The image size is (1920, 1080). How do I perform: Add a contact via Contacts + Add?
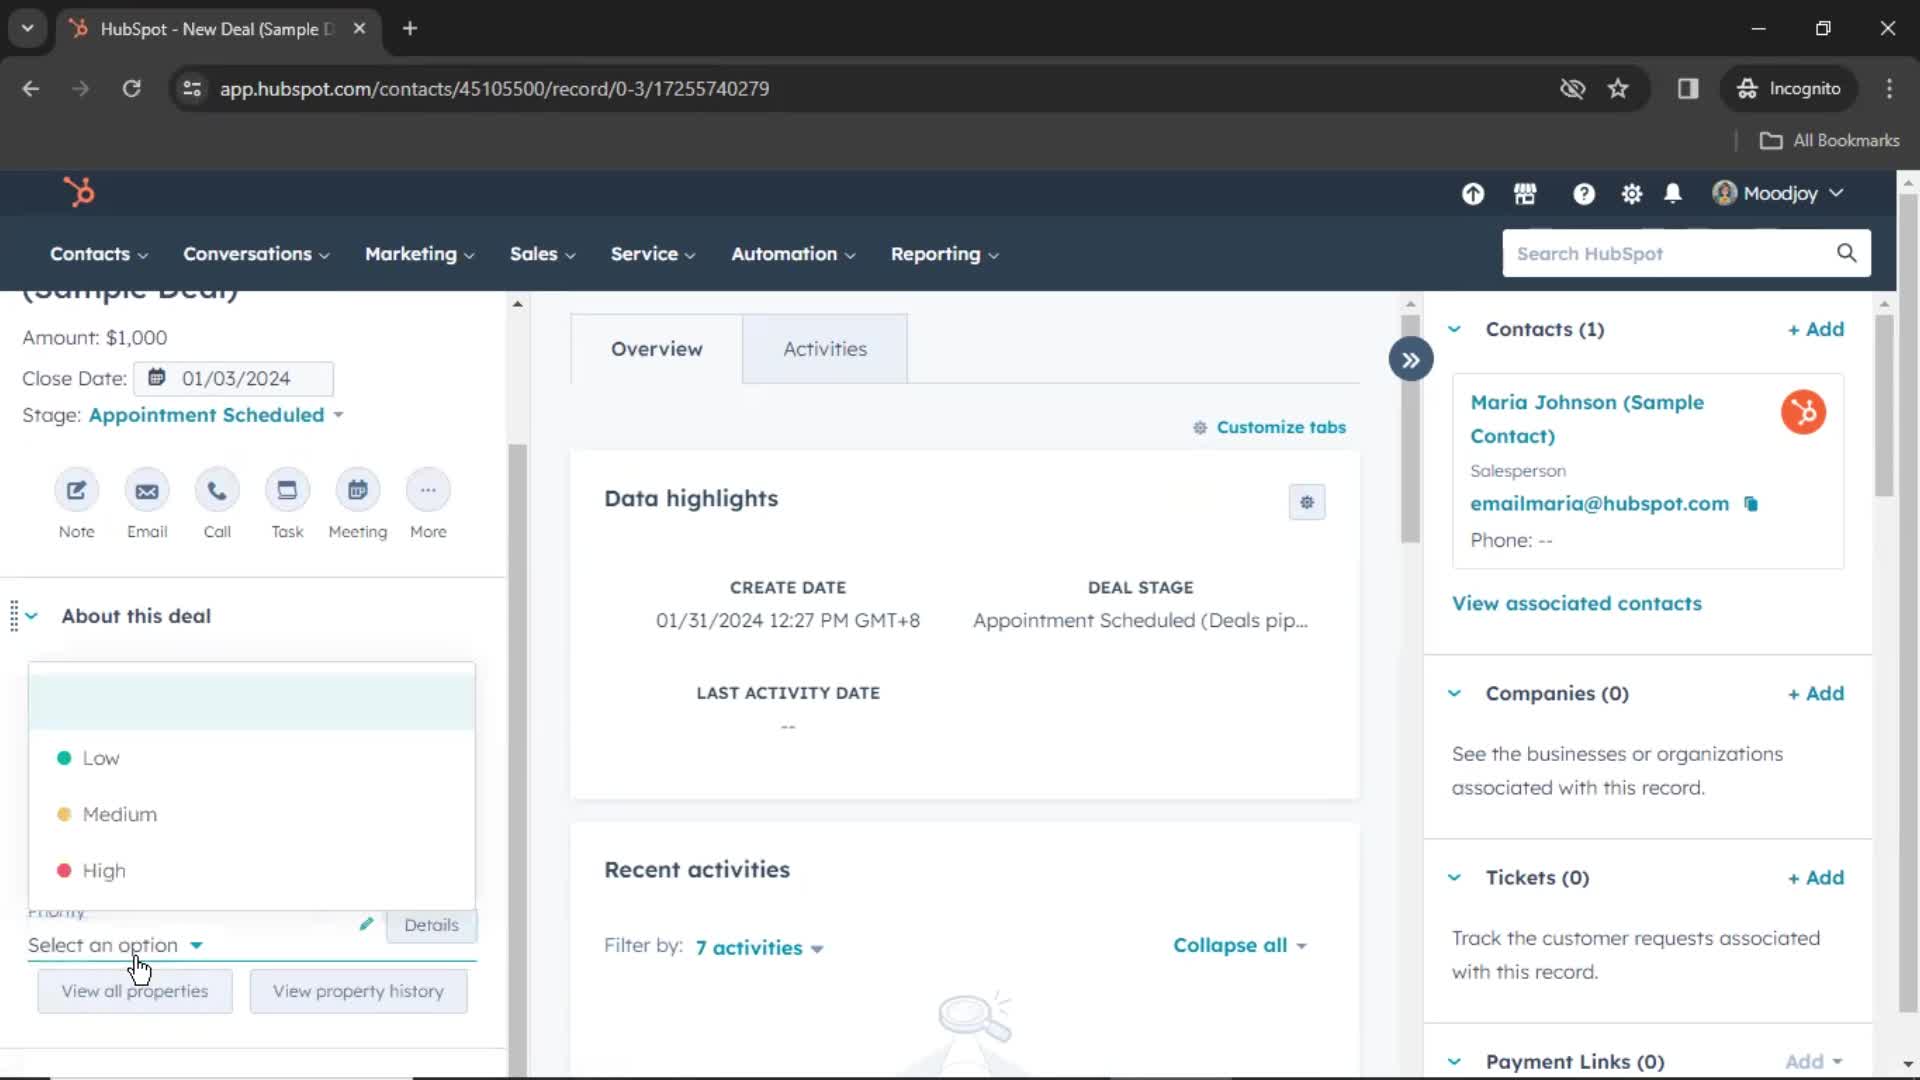point(1816,329)
